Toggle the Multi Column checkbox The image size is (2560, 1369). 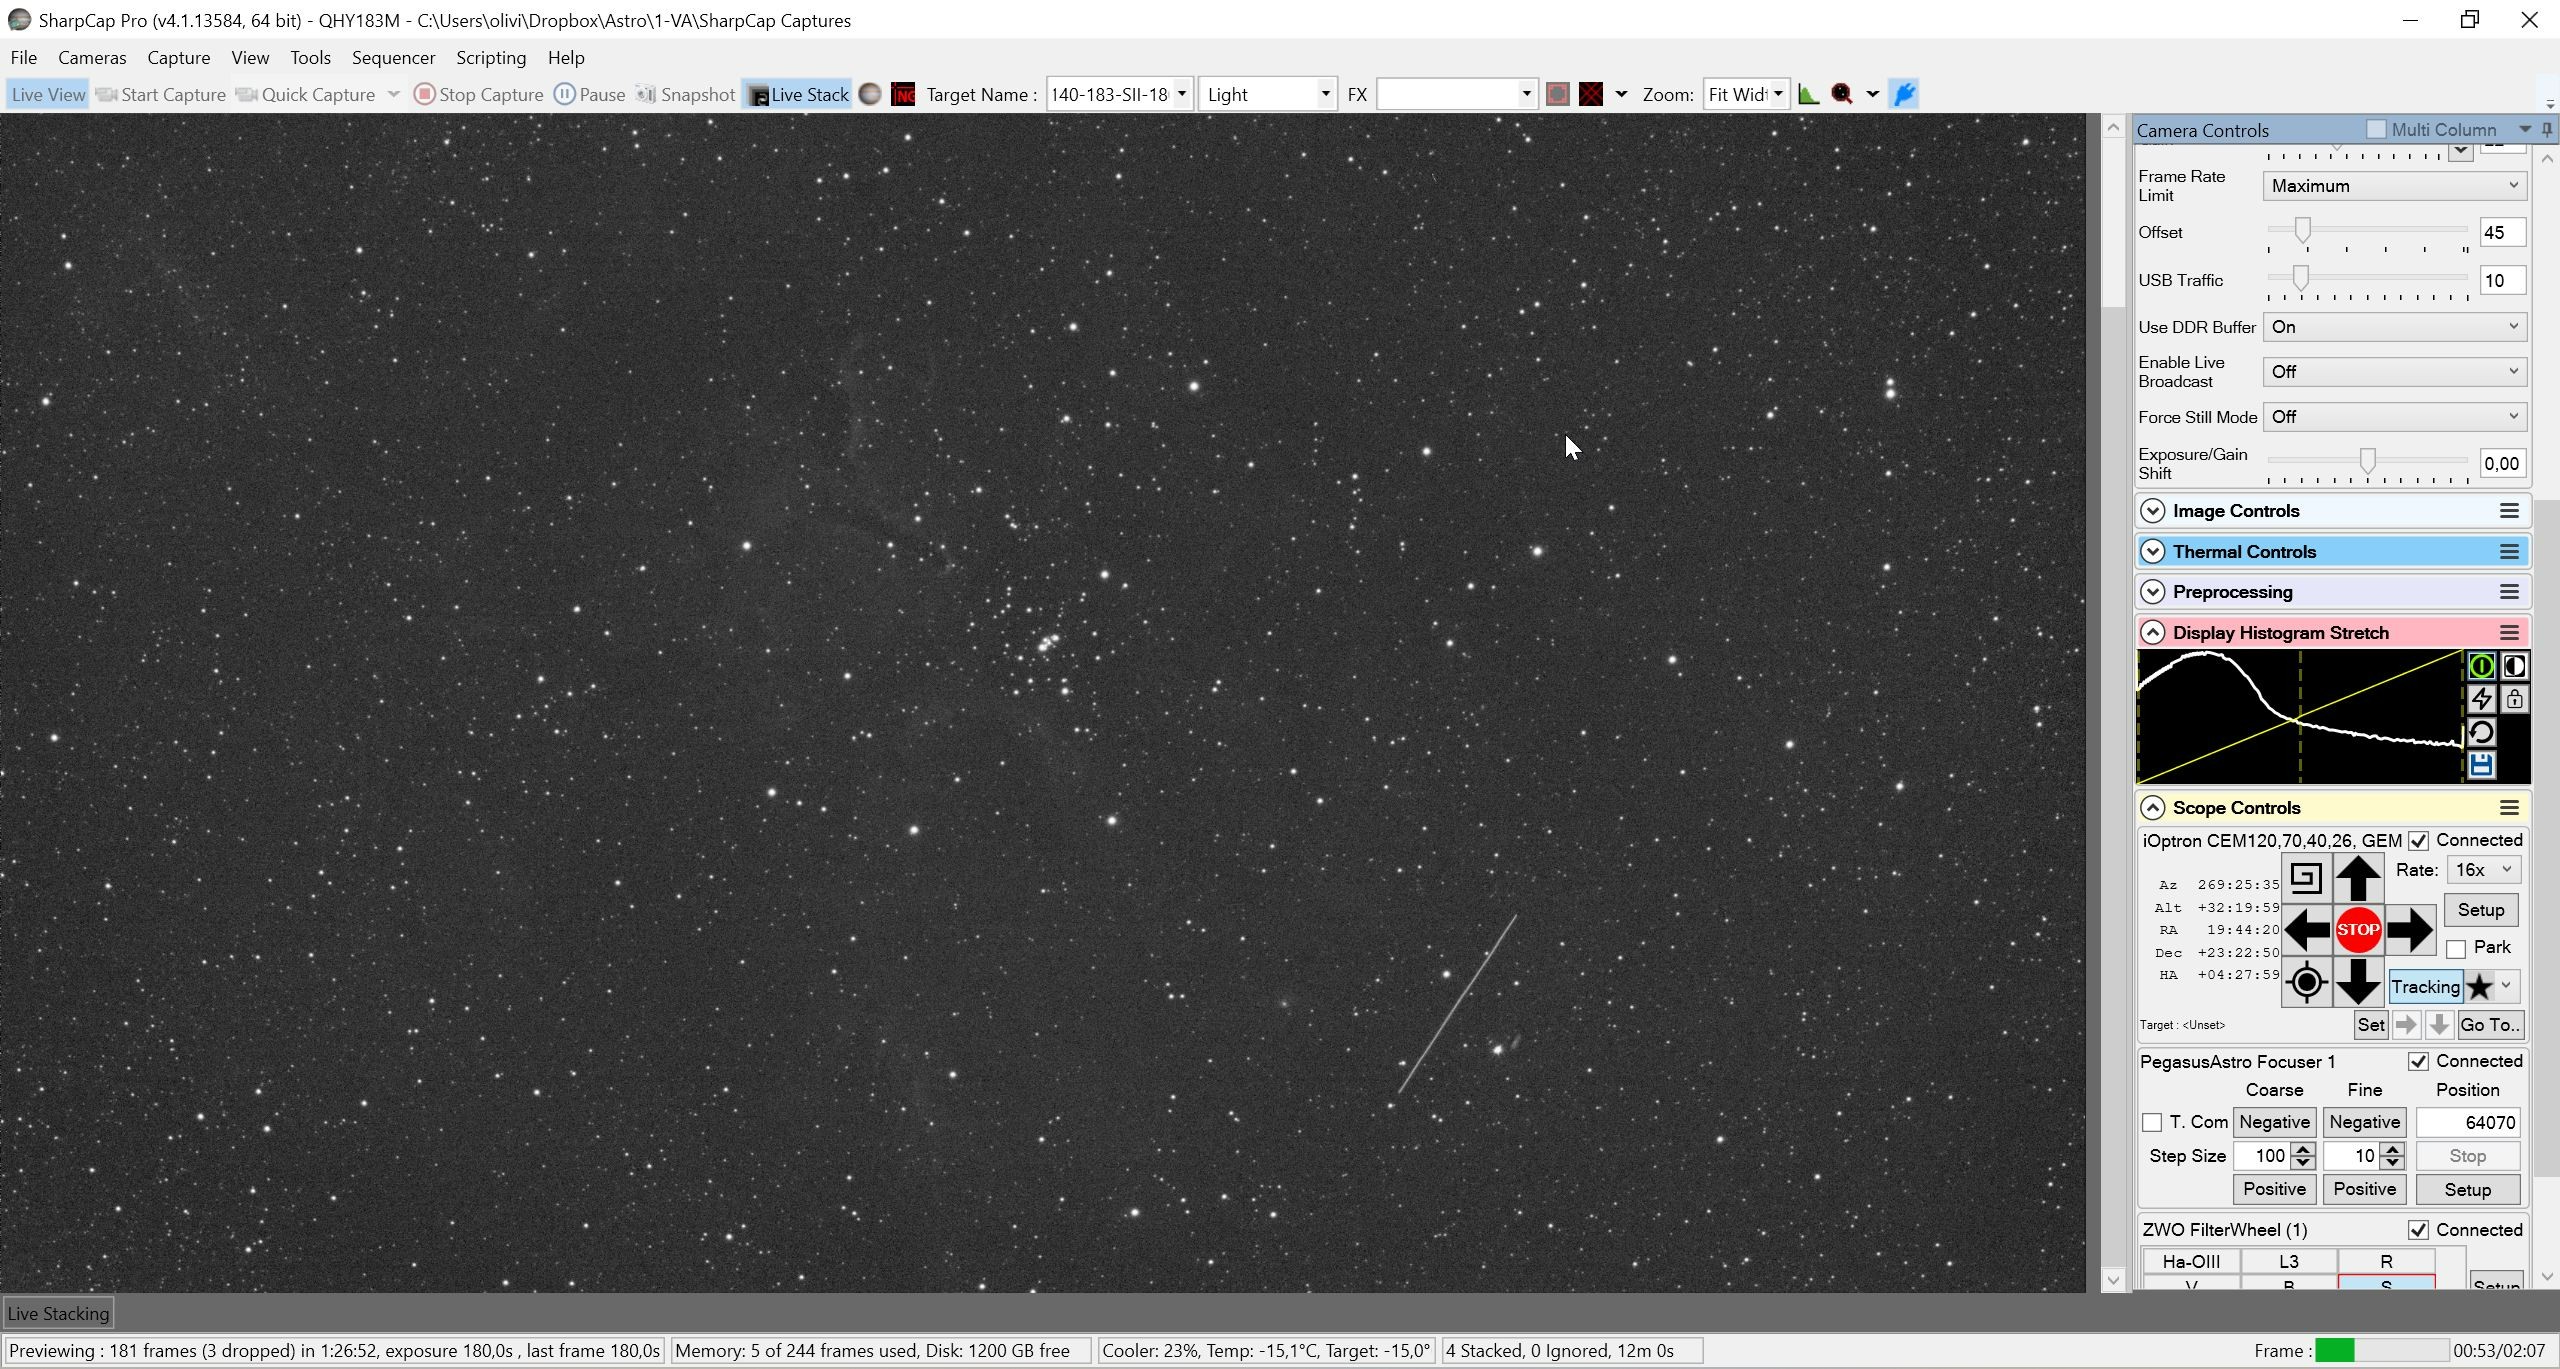[x=2376, y=129]
